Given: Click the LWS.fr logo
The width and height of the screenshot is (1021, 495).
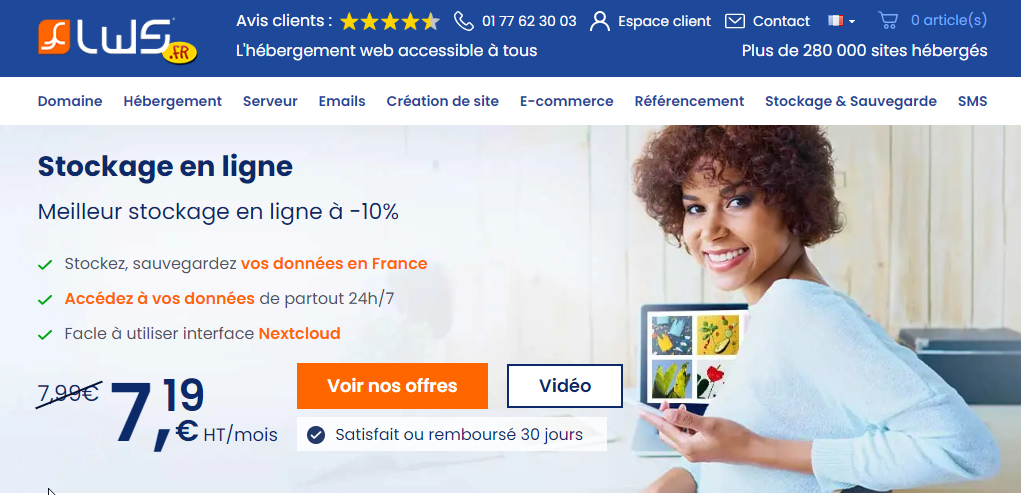Looking at the screenshot, I should tap(118, 40).
